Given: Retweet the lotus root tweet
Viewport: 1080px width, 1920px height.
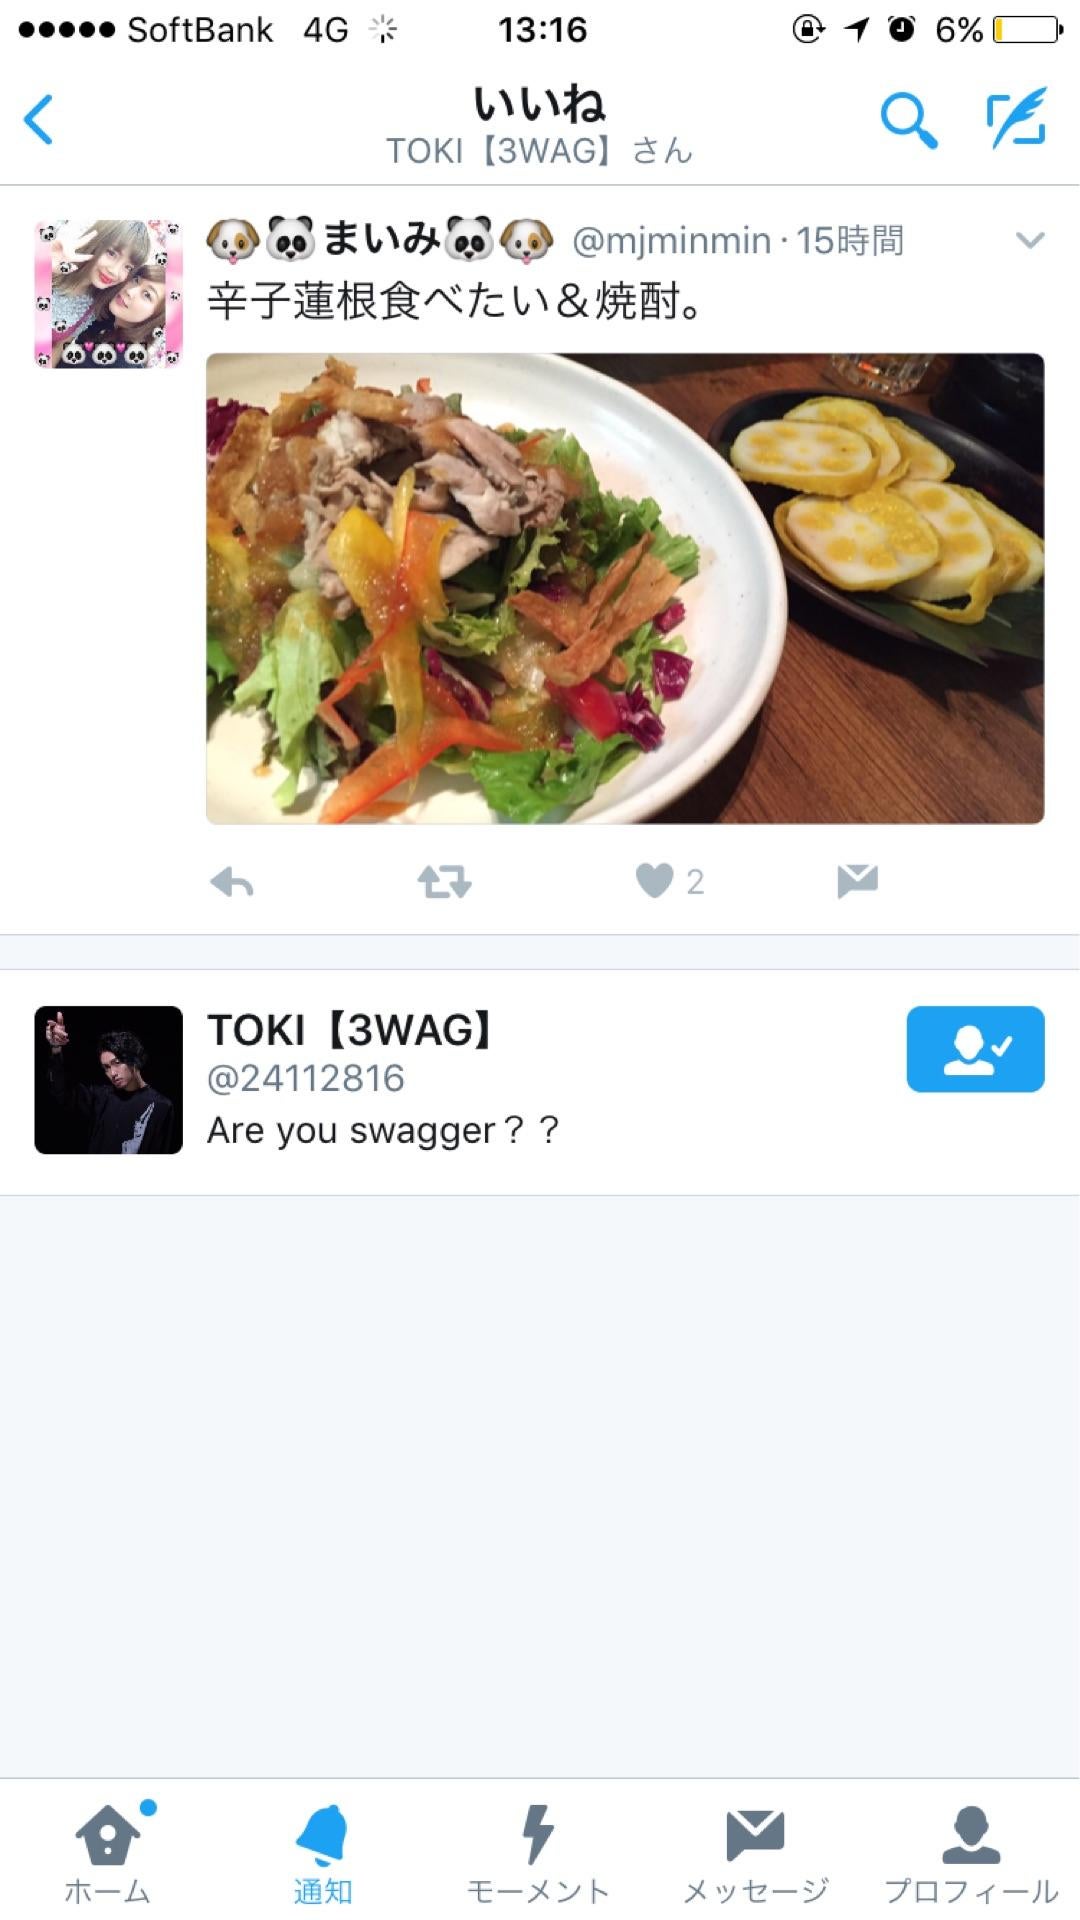Looking at the screenshot, I should click(444, 882).
